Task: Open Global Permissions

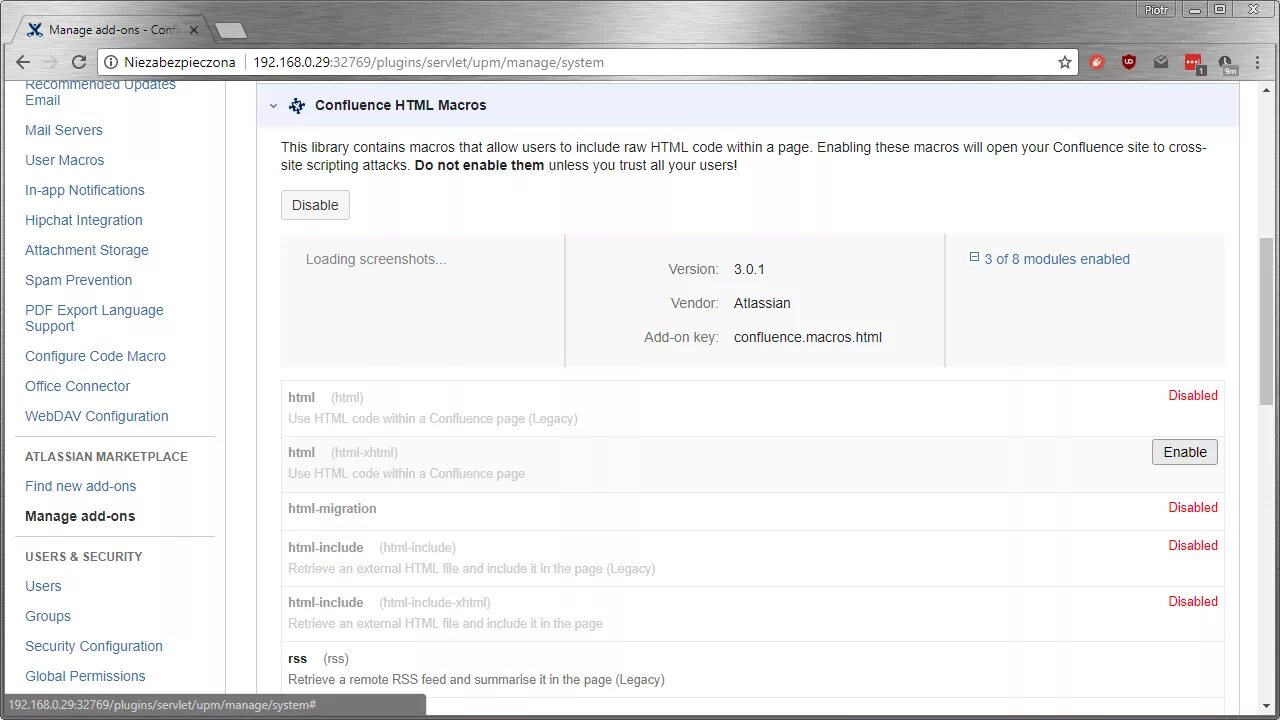Action: pyautogui.click(x=85, y=676)
